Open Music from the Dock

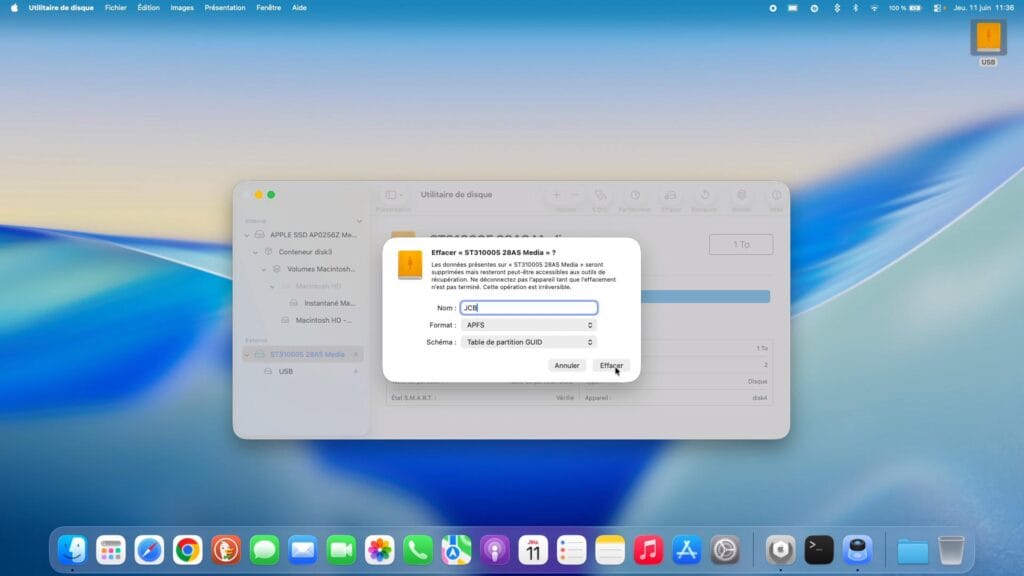tap(648, 550)
